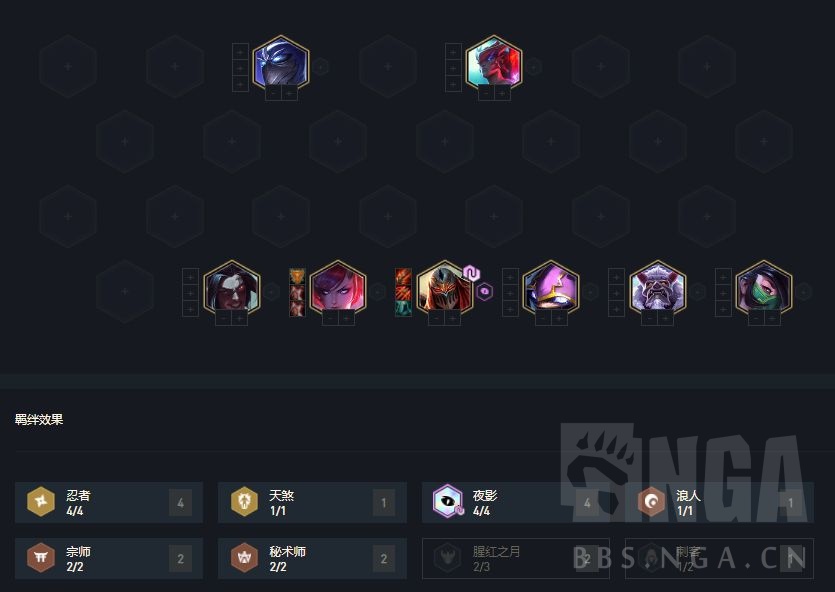
Task: Click the empty hexagon slot left of Kayn
Action: [x=125, y=291]
